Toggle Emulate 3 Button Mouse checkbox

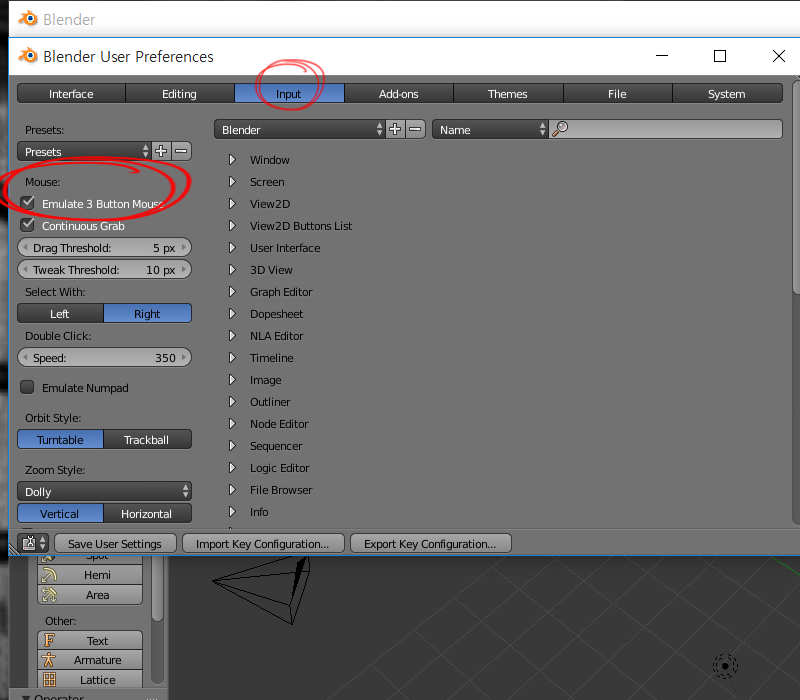tap(28, 203)
